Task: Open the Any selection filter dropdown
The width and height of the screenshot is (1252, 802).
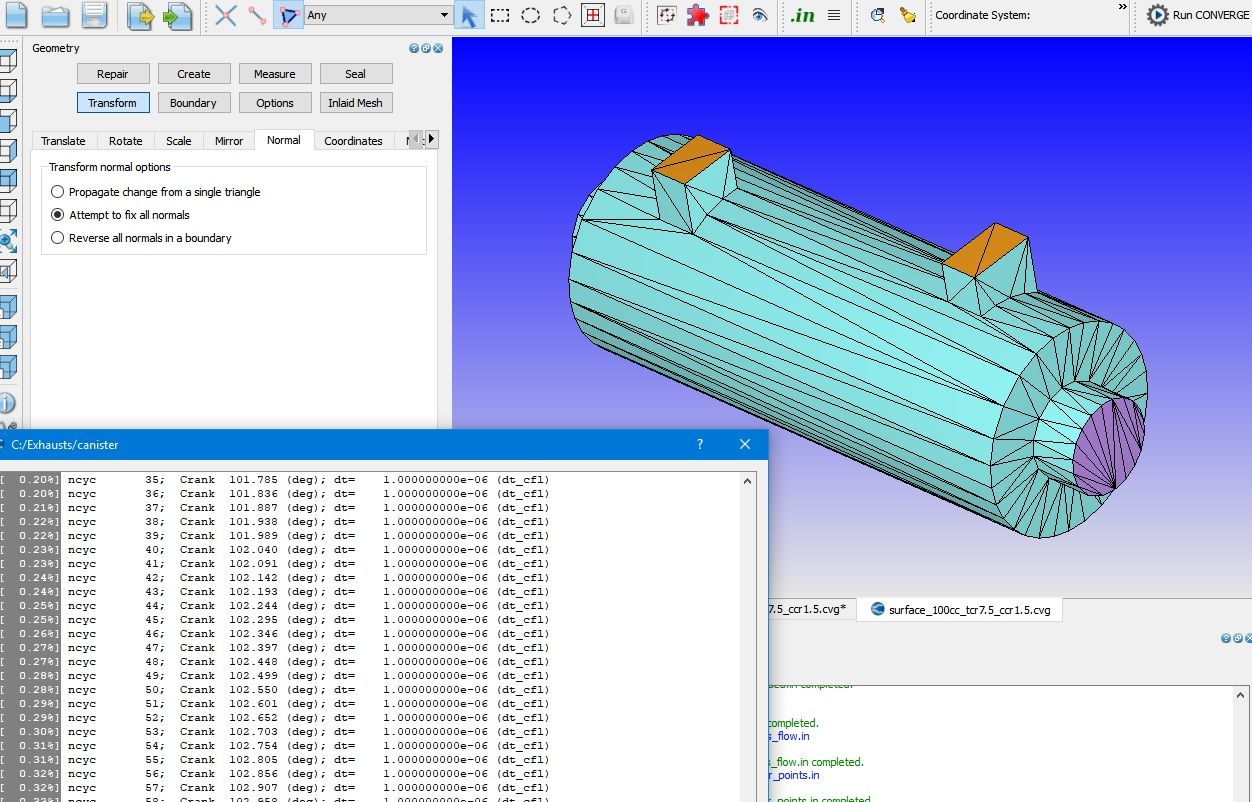Action: coord(444,15)
